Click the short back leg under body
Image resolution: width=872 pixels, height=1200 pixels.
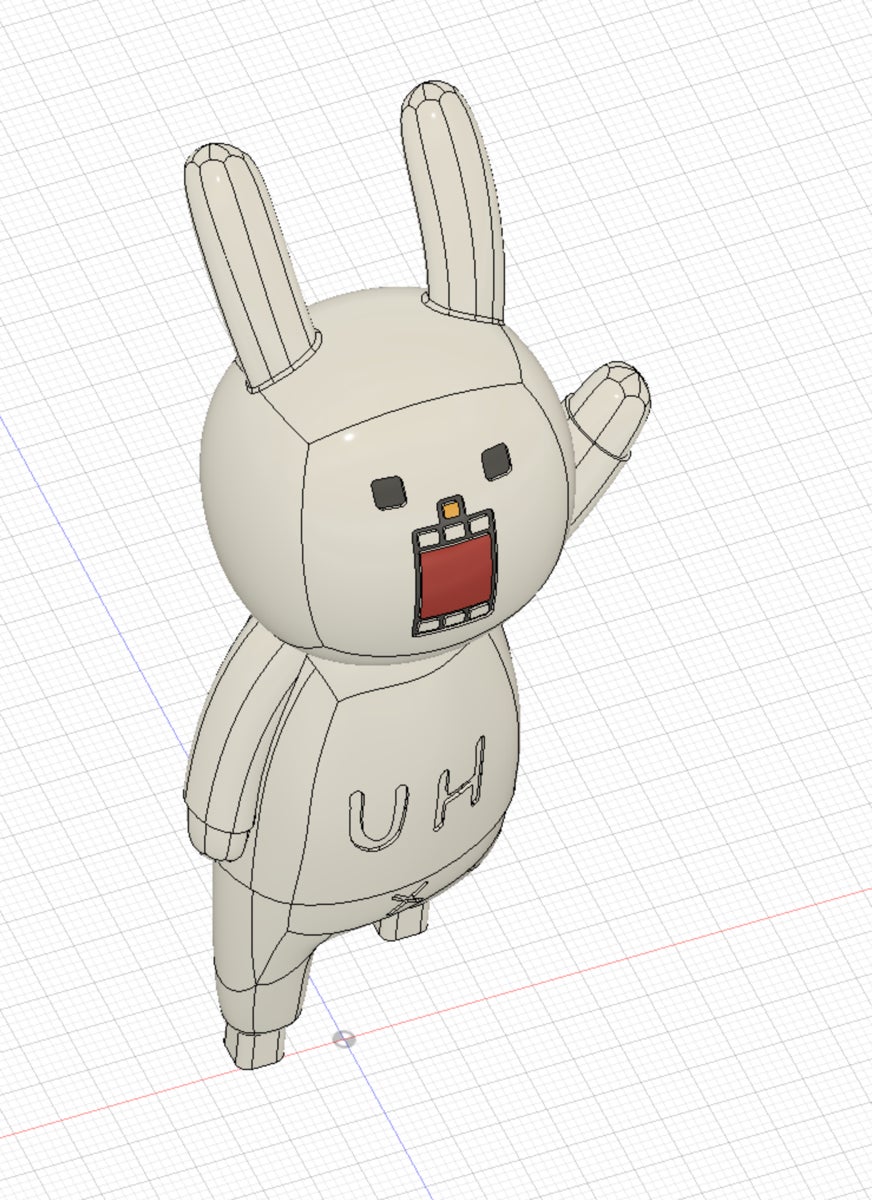pyautogui.click(x=403, y=924)
